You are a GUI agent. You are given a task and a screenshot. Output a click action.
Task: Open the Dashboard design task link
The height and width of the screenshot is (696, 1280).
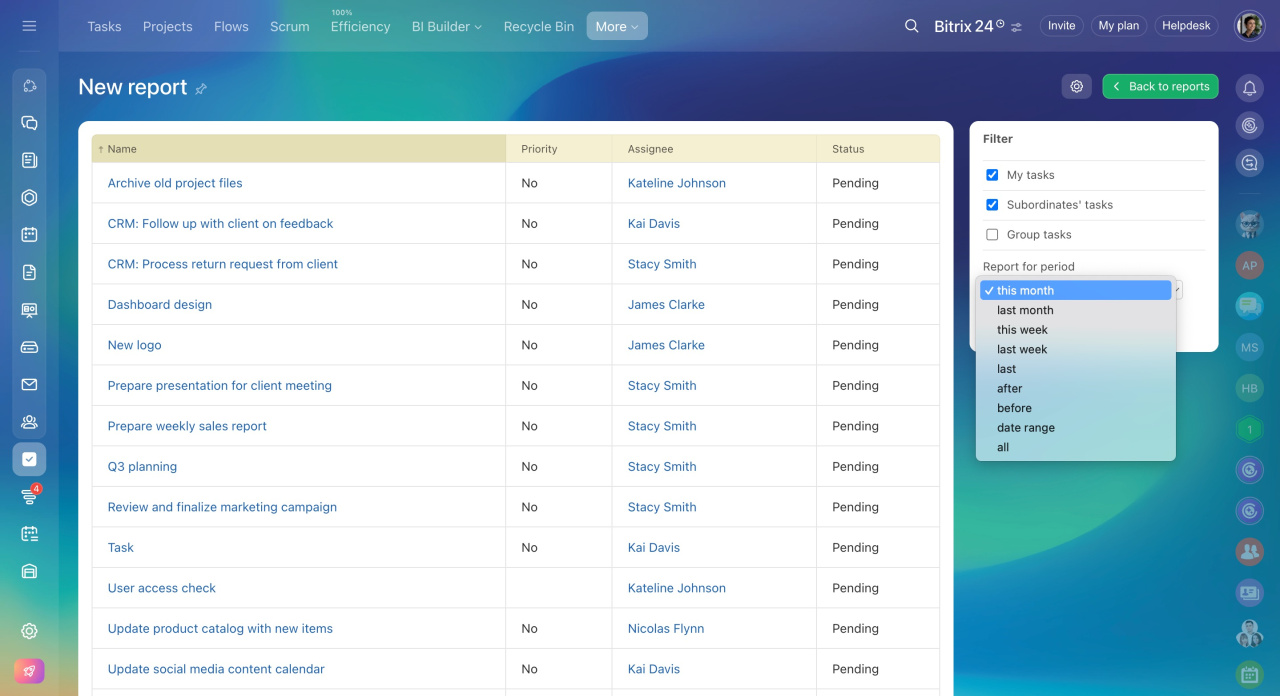tap(160, 305)
